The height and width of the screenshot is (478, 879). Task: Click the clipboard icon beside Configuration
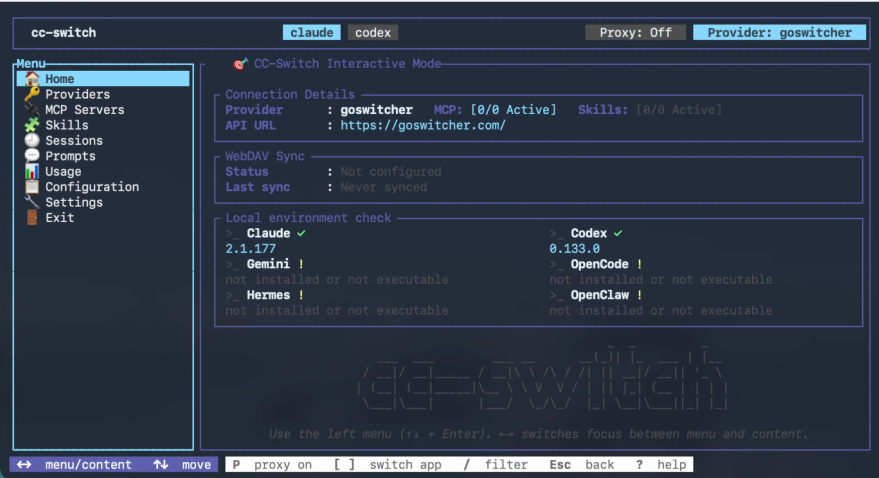pos(33,187)
